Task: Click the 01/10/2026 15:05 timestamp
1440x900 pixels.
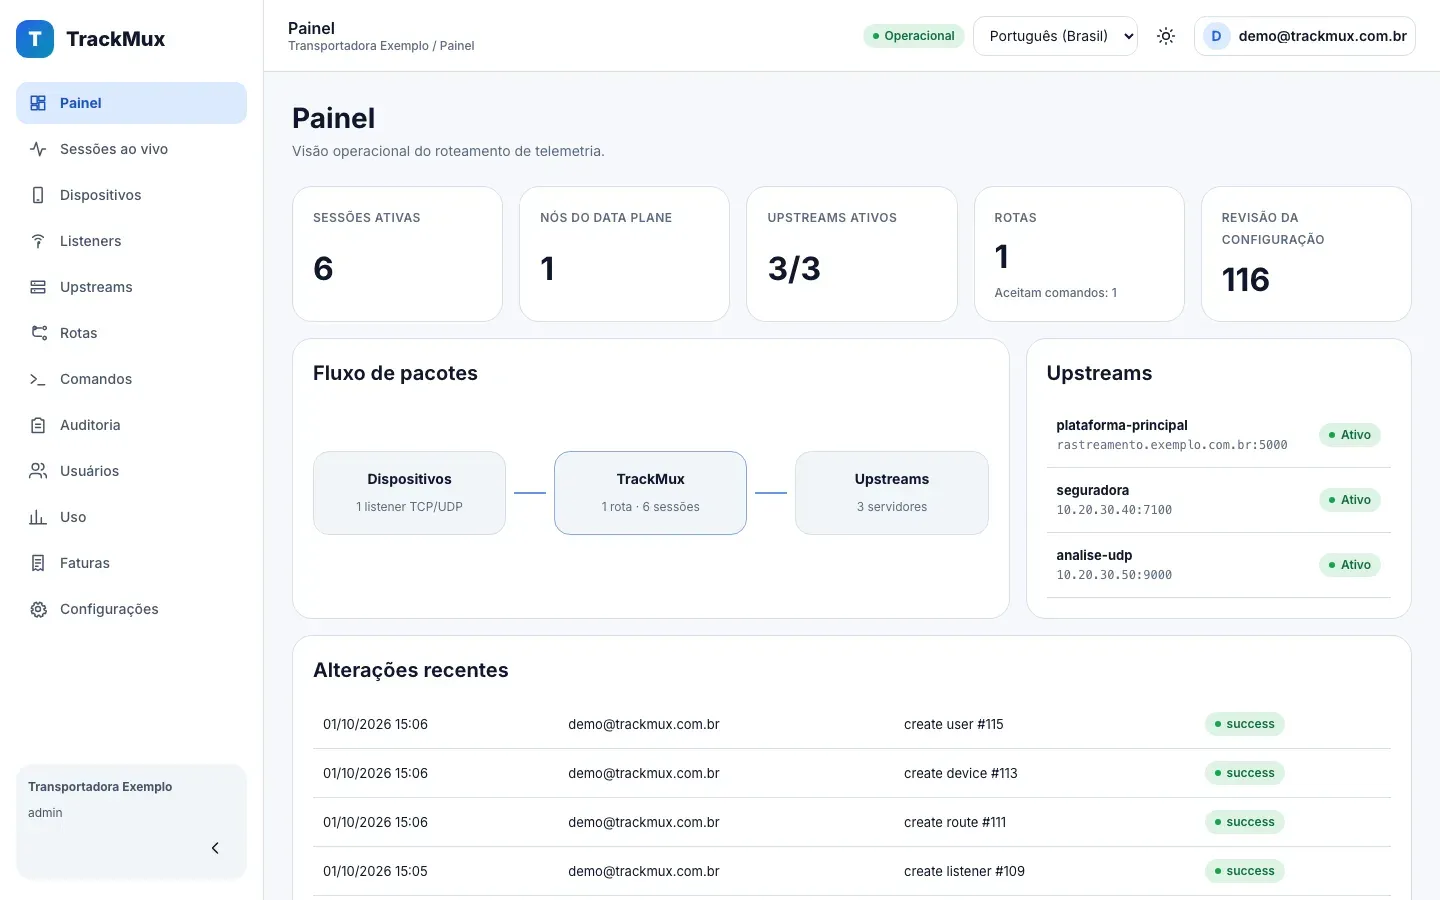Action: pyautogui.click(x=375, y=871)
